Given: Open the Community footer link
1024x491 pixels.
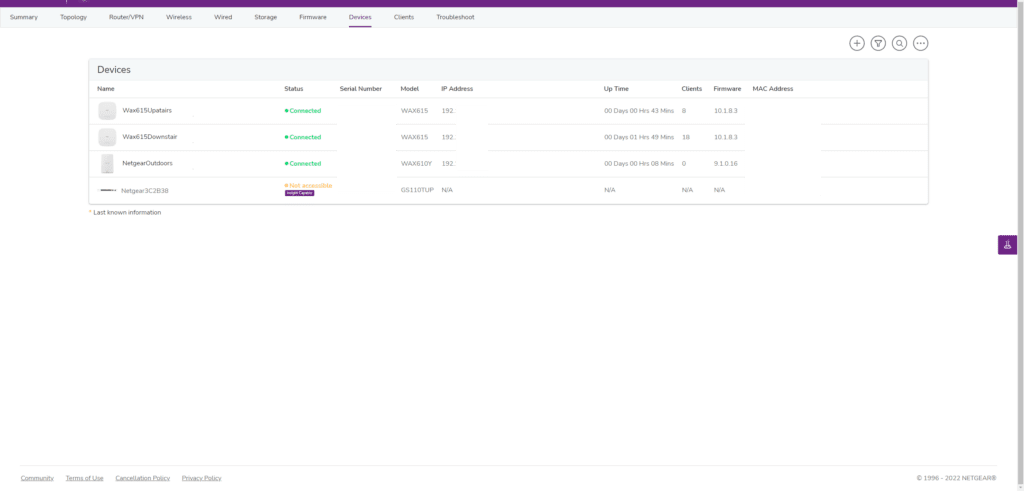Looking at the screenshot, I should click(x=37, y=478).
